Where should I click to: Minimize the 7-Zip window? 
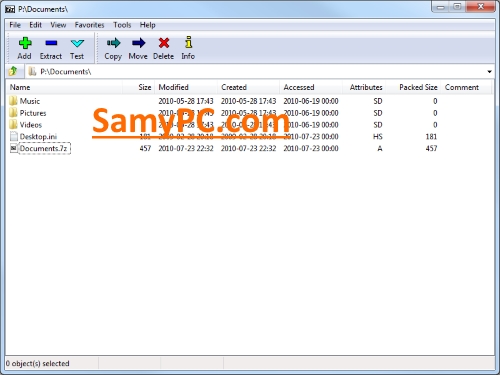[441, 7]
